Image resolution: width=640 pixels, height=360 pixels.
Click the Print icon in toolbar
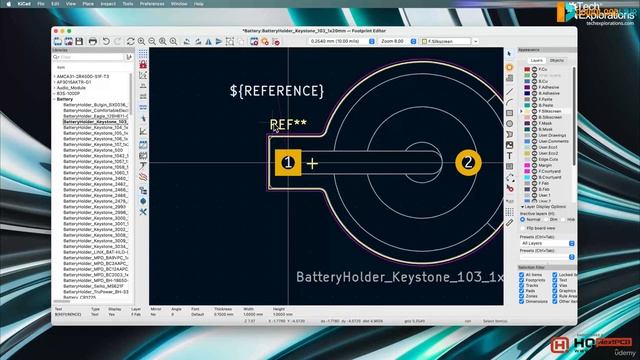coord(93,41)
